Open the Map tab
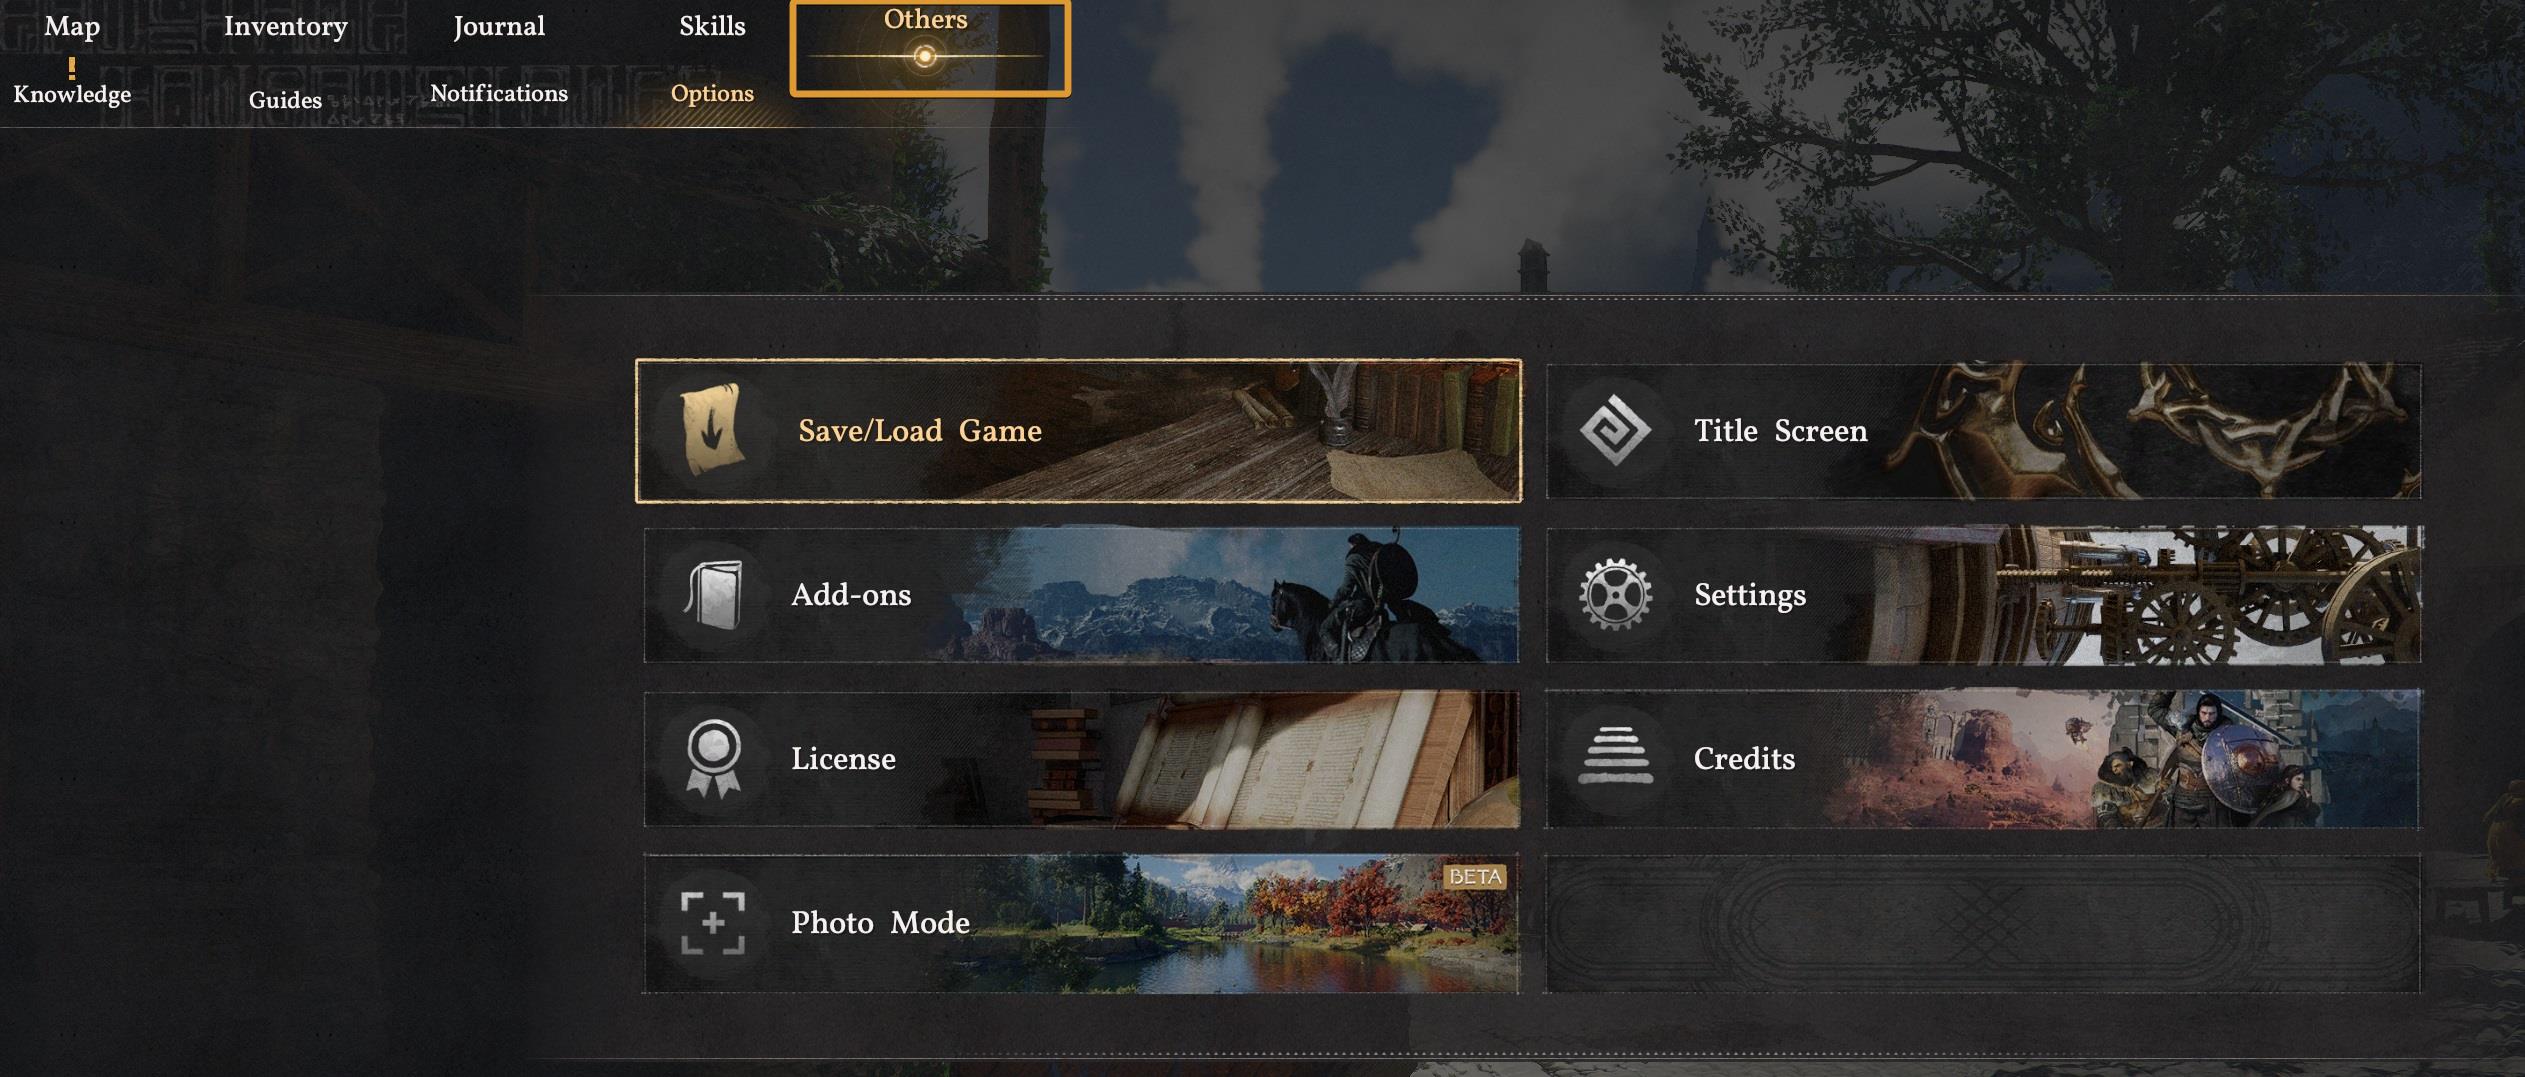Viewport: 2525px width, 1077px height. click(x=72, y=26)
